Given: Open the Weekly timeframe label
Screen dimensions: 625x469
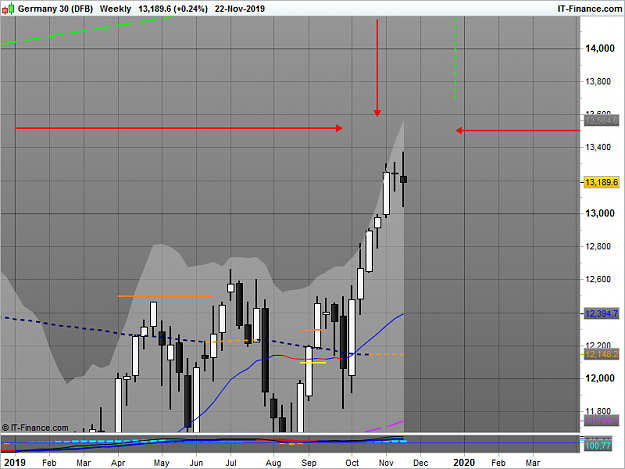Looking at the screenshot, I should click(115, 9).
